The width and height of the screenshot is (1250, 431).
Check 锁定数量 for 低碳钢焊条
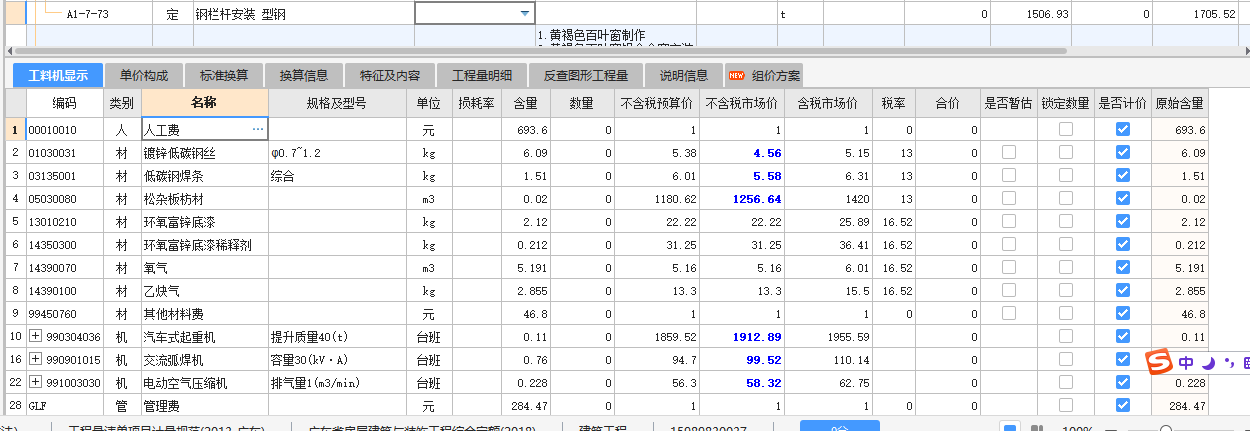coord(1066,176)
